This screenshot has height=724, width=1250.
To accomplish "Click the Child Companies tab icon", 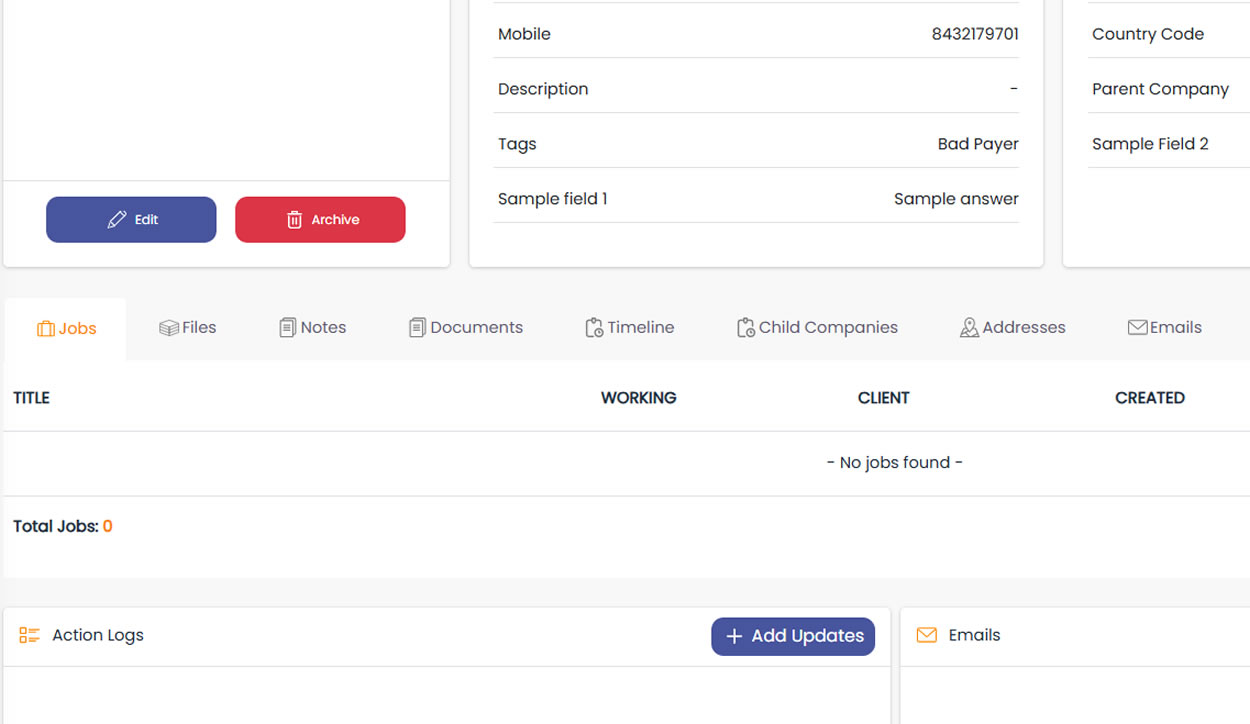I will click(x=745, y=328).
